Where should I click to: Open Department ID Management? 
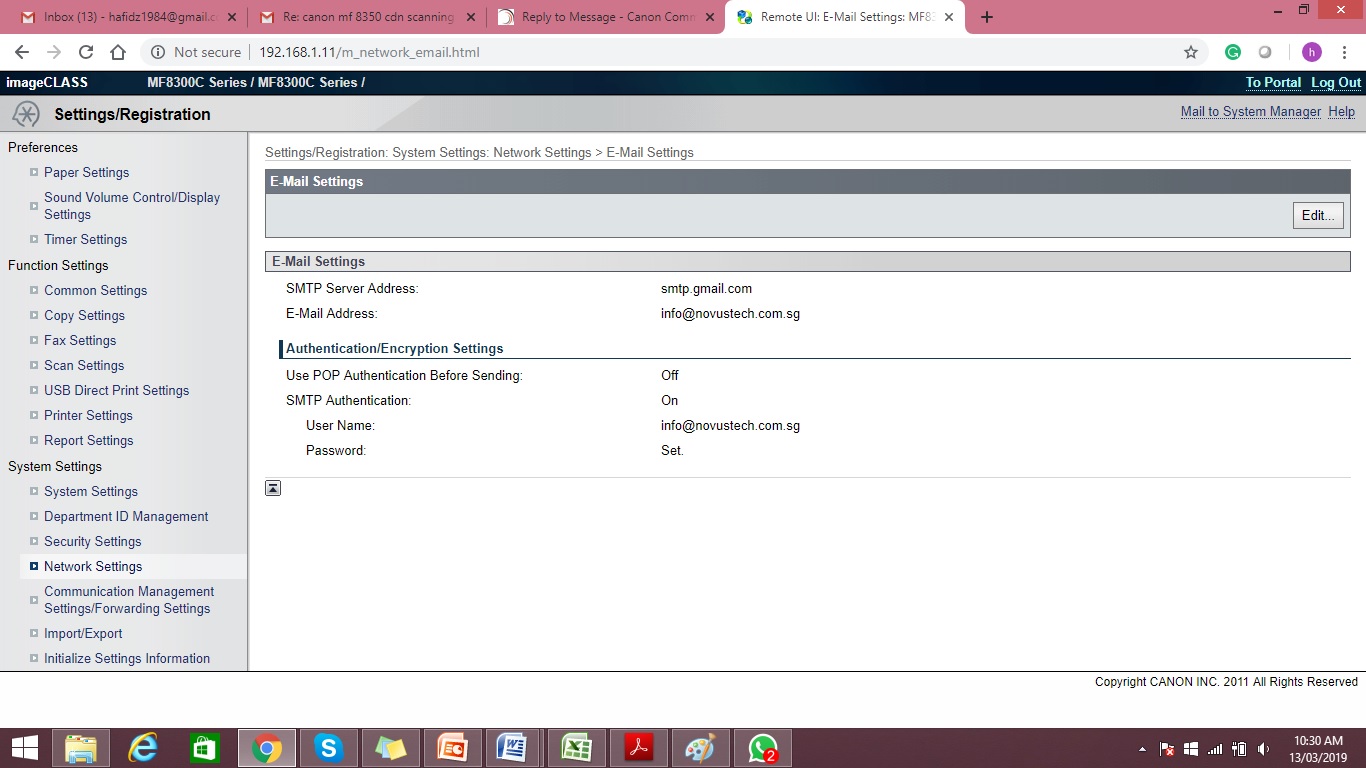click(x=126, y=516)
